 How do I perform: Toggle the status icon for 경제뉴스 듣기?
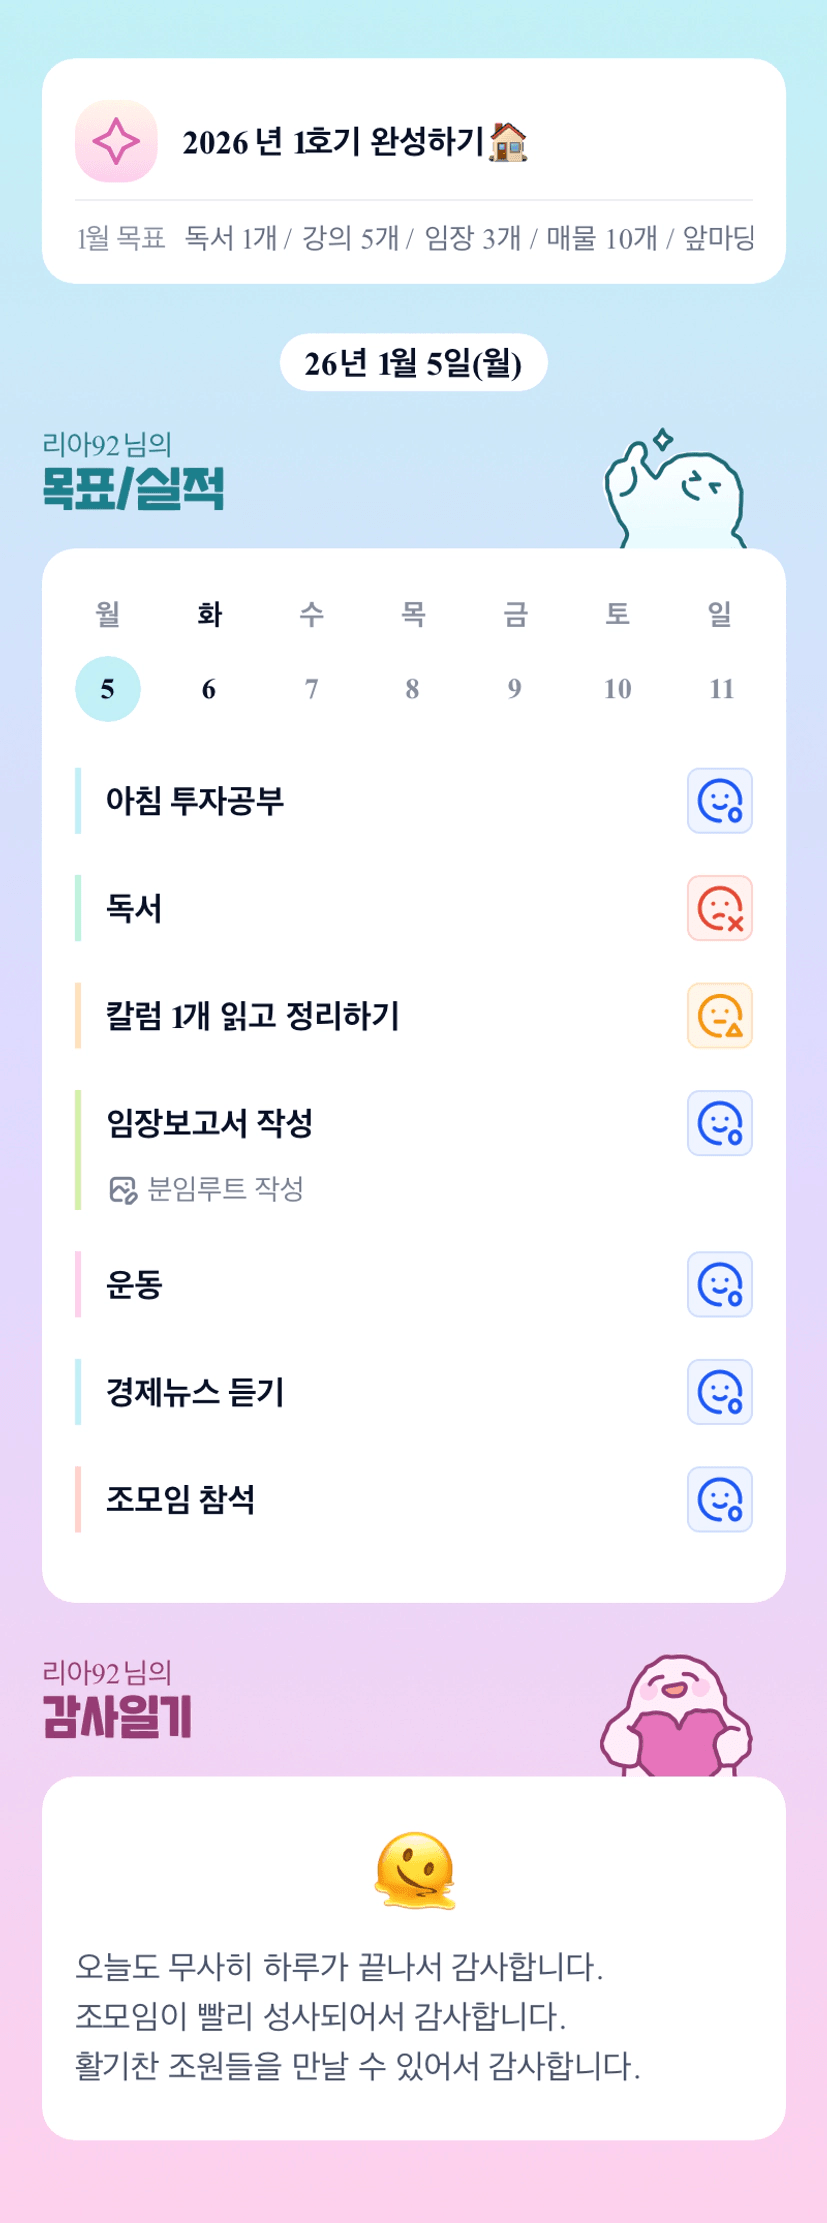tap(719, 1392)
